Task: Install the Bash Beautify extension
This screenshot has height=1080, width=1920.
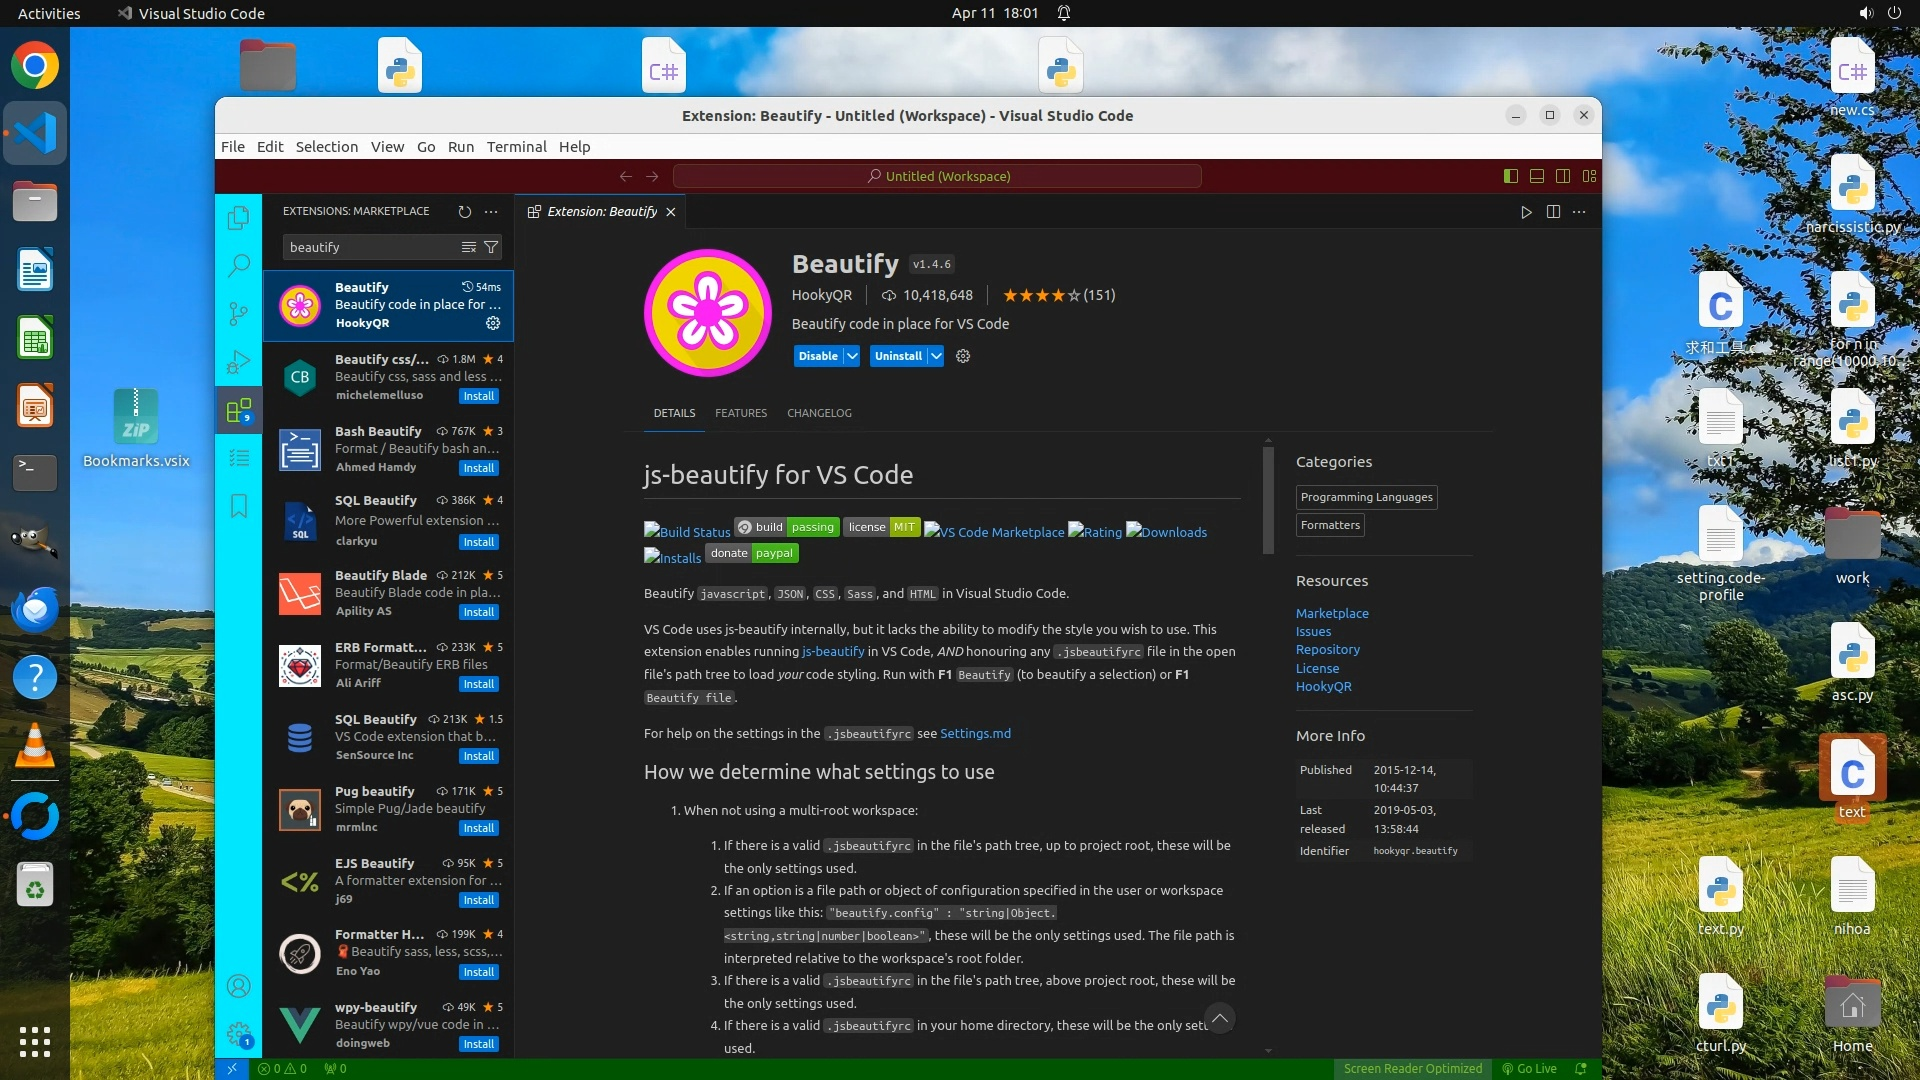Action: click(478, 468)
